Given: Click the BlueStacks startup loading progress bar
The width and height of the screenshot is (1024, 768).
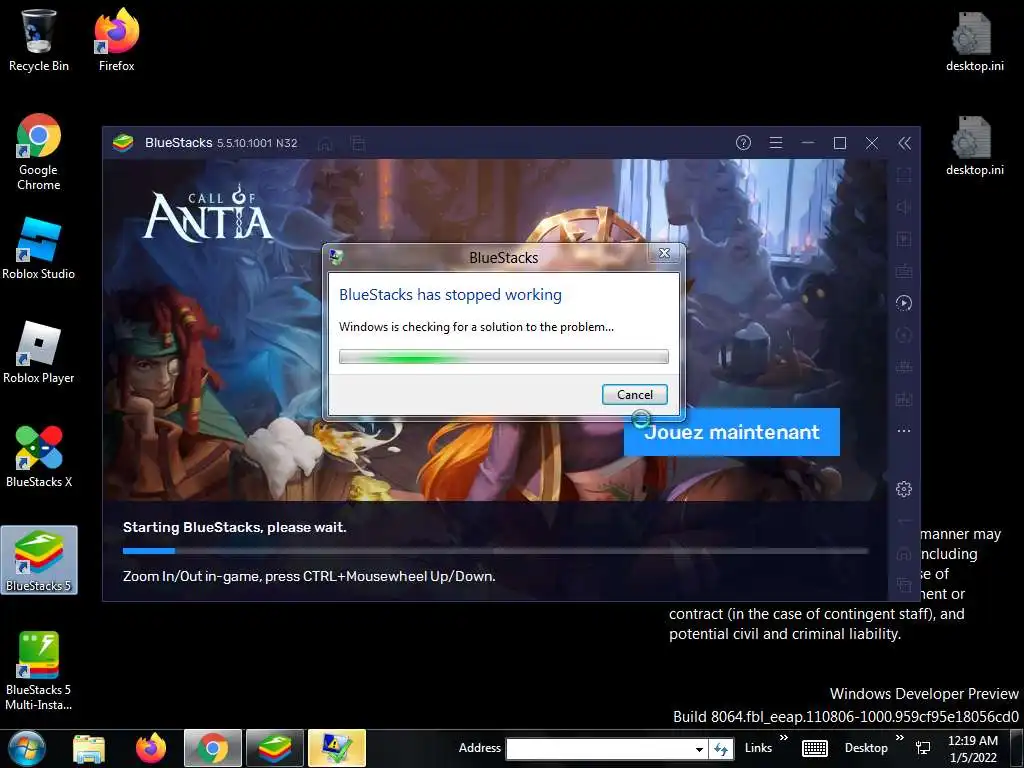Looking at the screenshot, I should click(496, 551).
